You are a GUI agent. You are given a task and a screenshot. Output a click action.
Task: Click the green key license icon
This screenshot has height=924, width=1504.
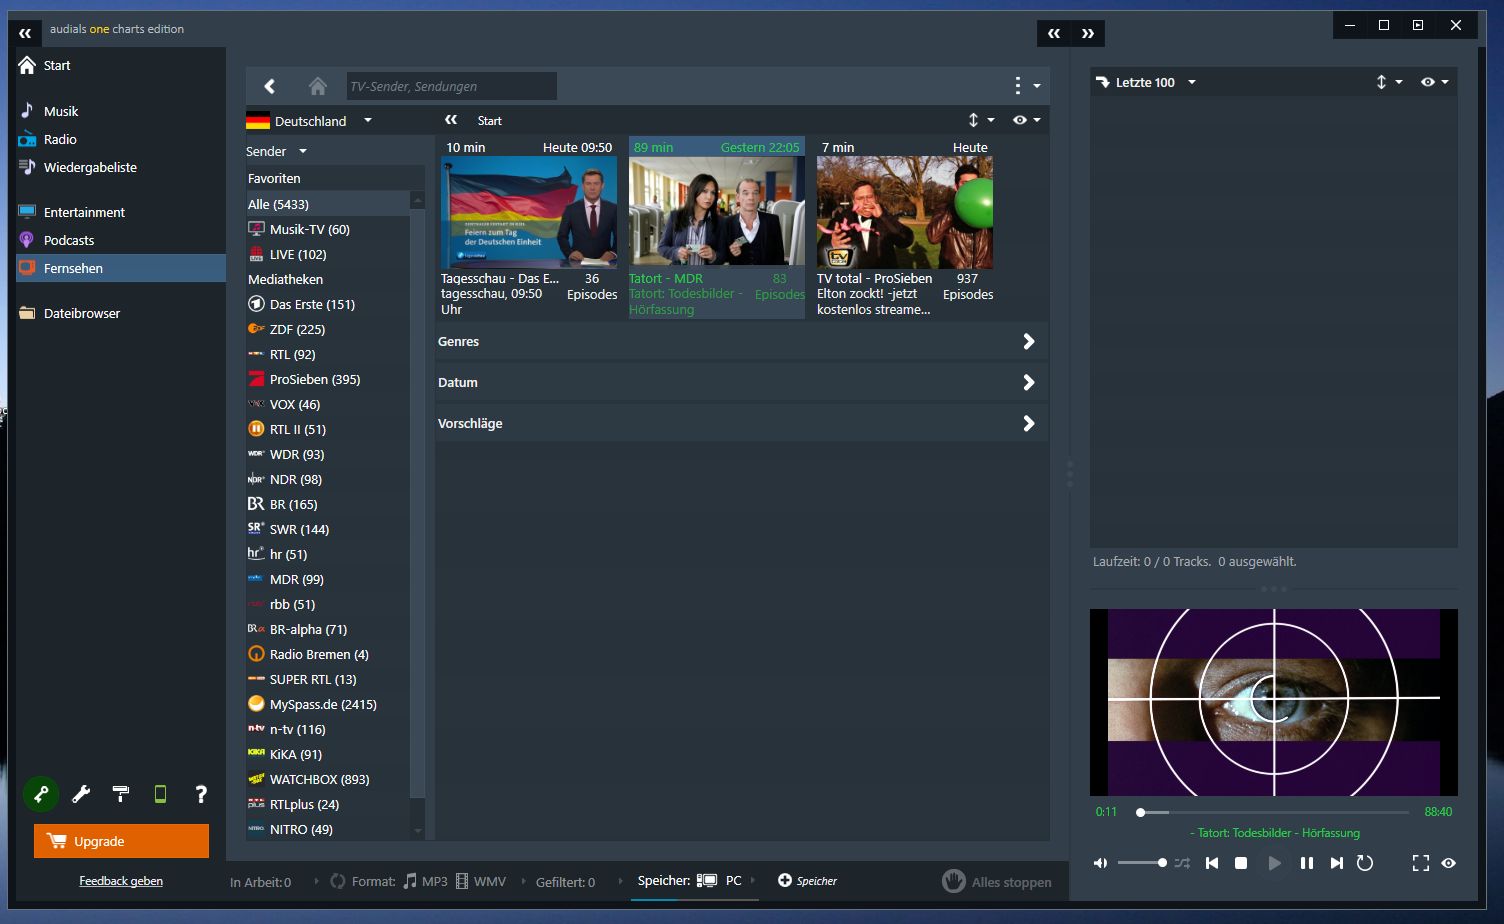[x=41, y=794]
